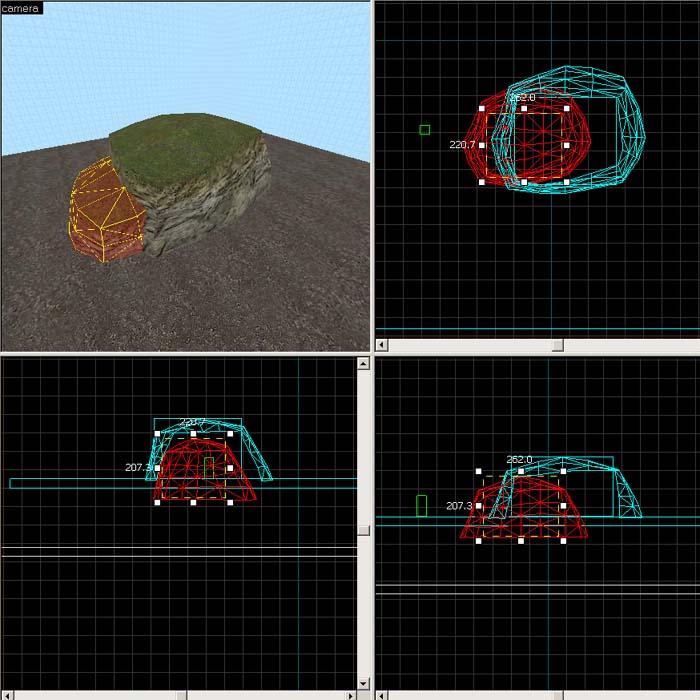700x700 pixels.
Task: Click top-middle selection handle in bottom-right viewport
Action: 520,471
